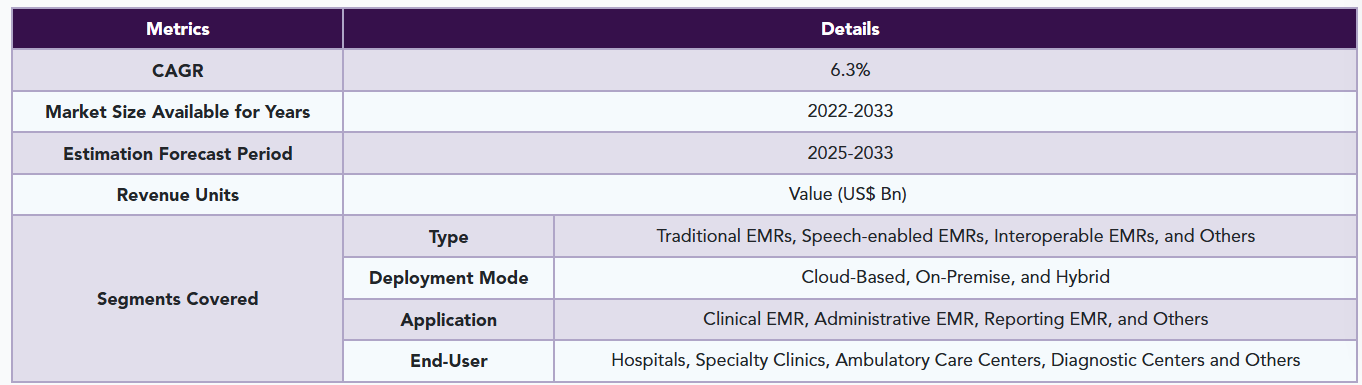Click the 2025-2033 forecast value
Image resolution: width=1362 pixels, height=385 pixels.
[850, 154]
